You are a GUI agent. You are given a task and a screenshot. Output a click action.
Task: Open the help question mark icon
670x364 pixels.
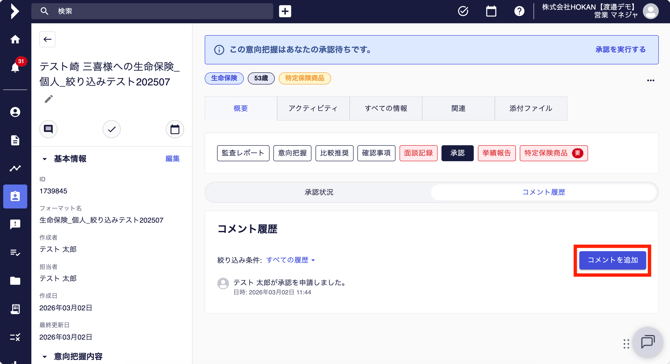pyautogui.click(x=519, y=11)
